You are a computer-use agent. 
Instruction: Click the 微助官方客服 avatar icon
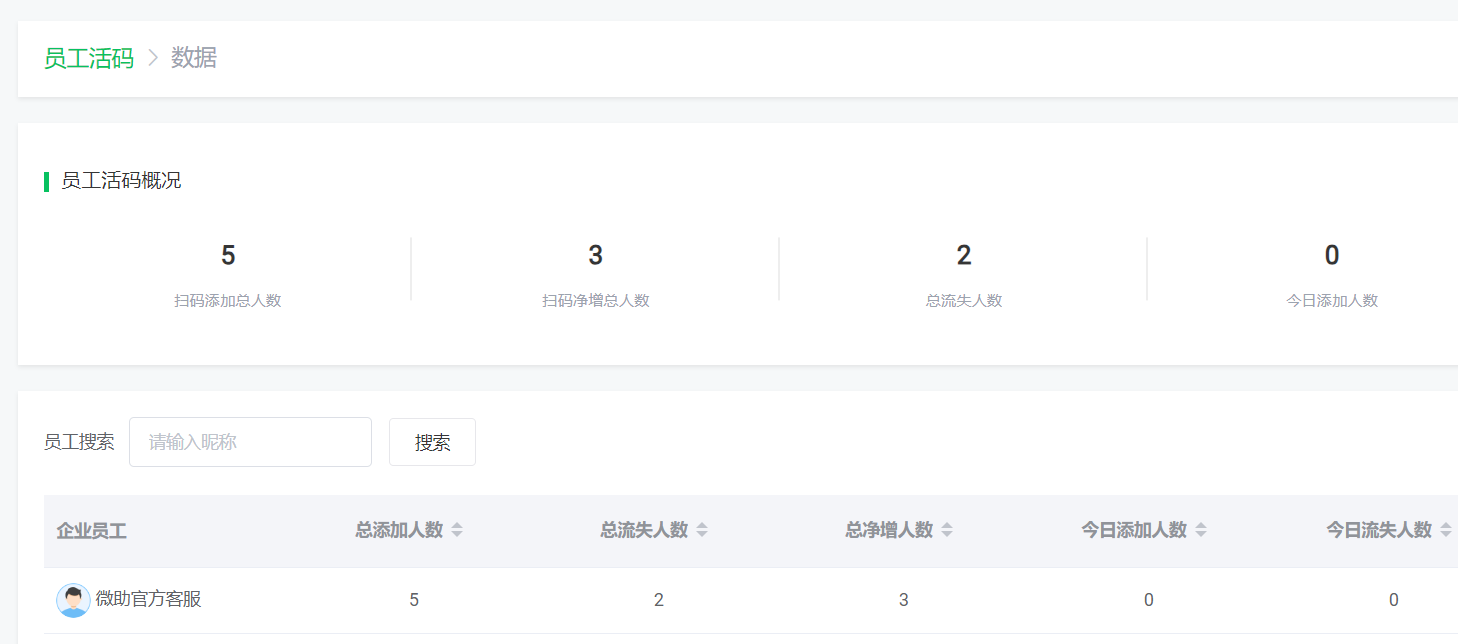(73, 600)
